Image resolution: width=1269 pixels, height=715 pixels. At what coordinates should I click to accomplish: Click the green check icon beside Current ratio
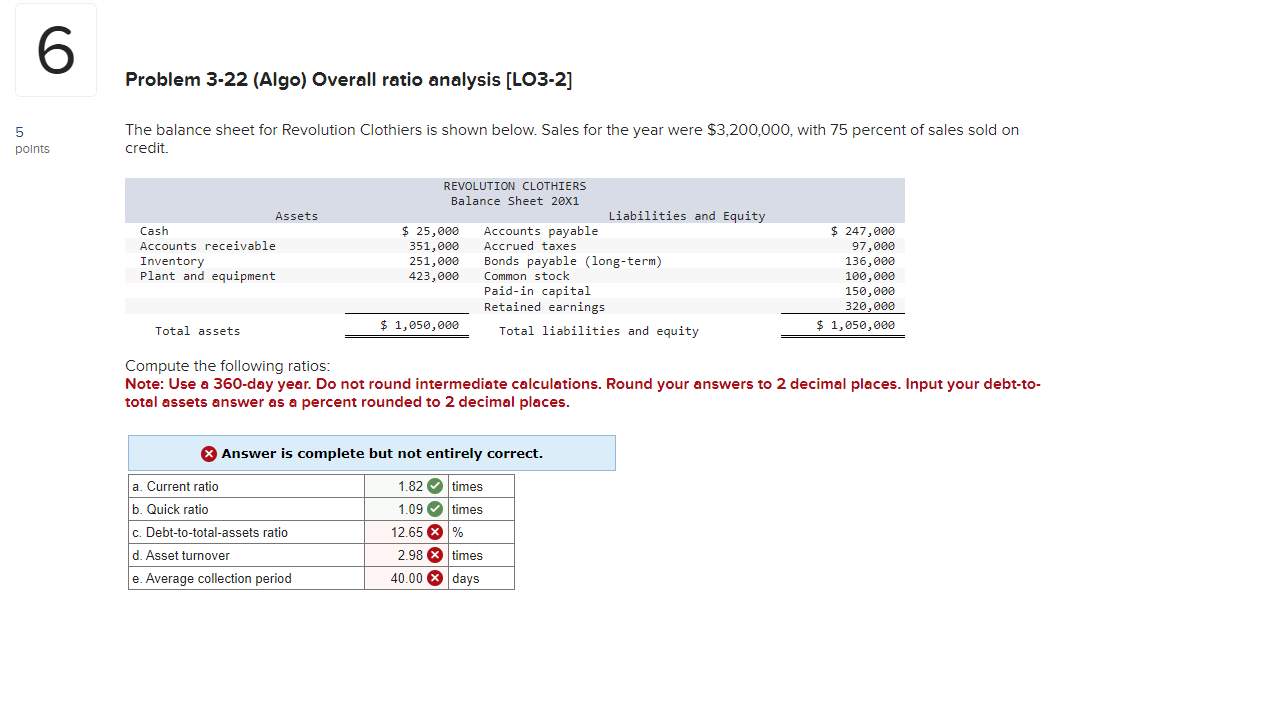coord(435,486)
